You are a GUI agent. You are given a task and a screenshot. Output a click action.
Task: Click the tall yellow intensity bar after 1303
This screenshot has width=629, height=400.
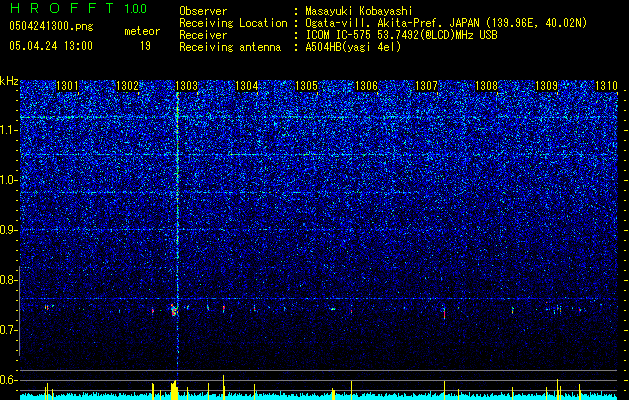pos(223,387)
